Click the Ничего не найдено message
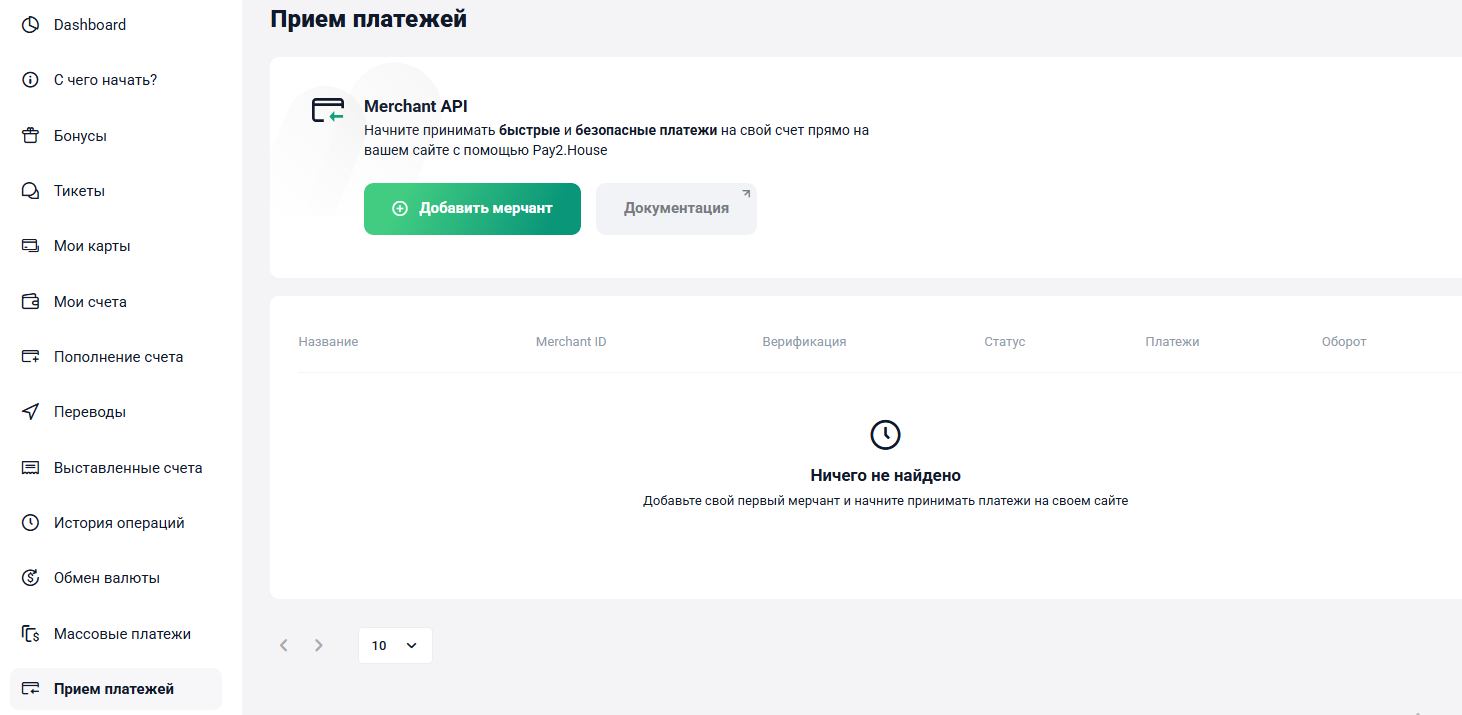Image resolution: width=1462 pixels, height=715 pixels. [886, 476]
